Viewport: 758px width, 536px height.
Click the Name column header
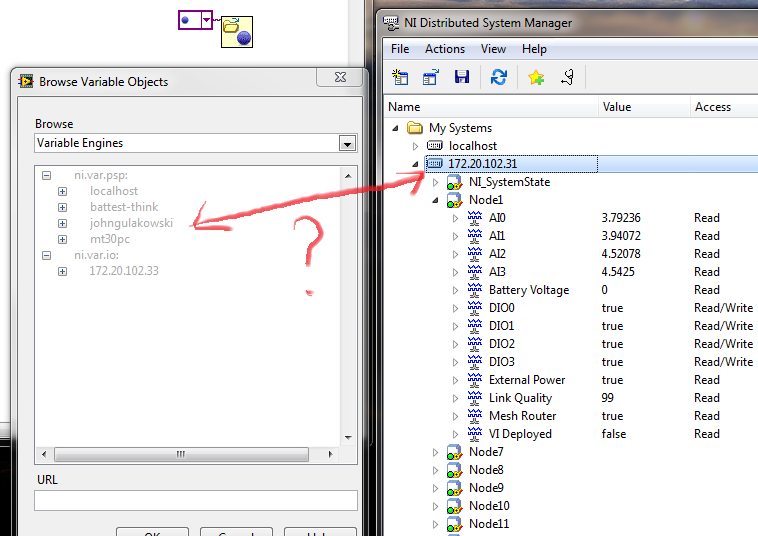[491, 107]
